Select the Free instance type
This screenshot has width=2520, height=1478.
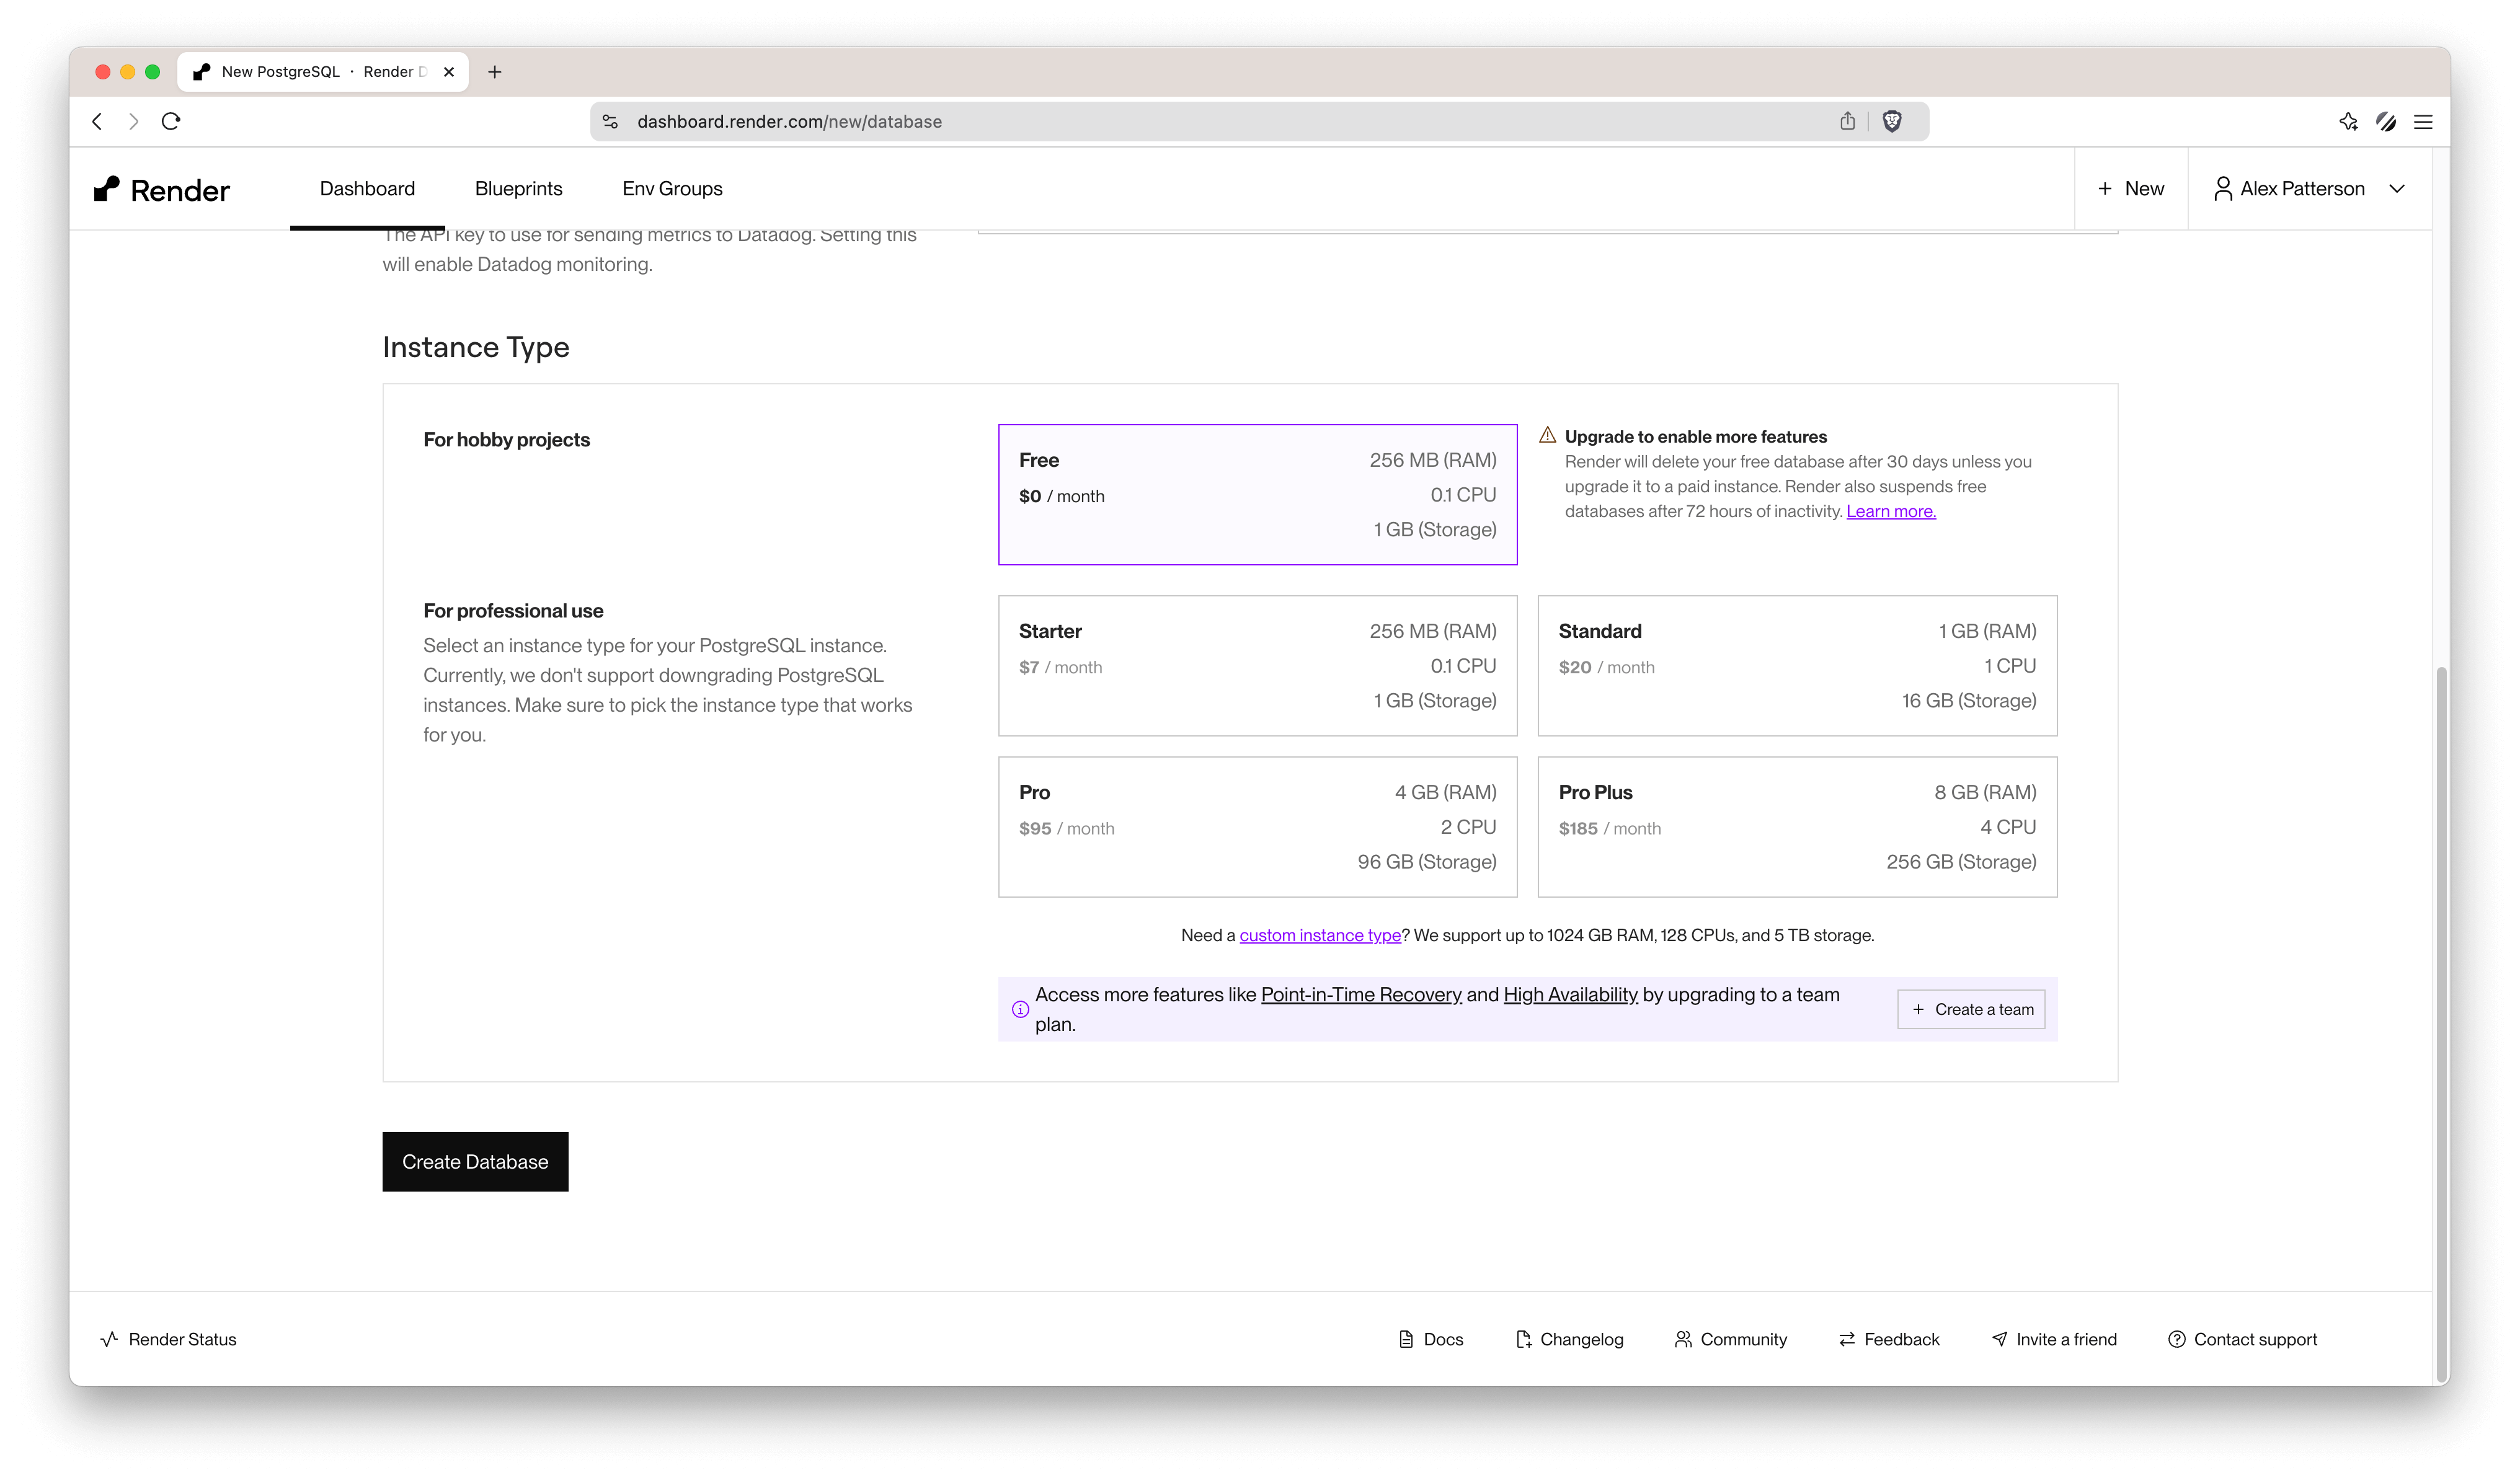(x=1257, y=494)
